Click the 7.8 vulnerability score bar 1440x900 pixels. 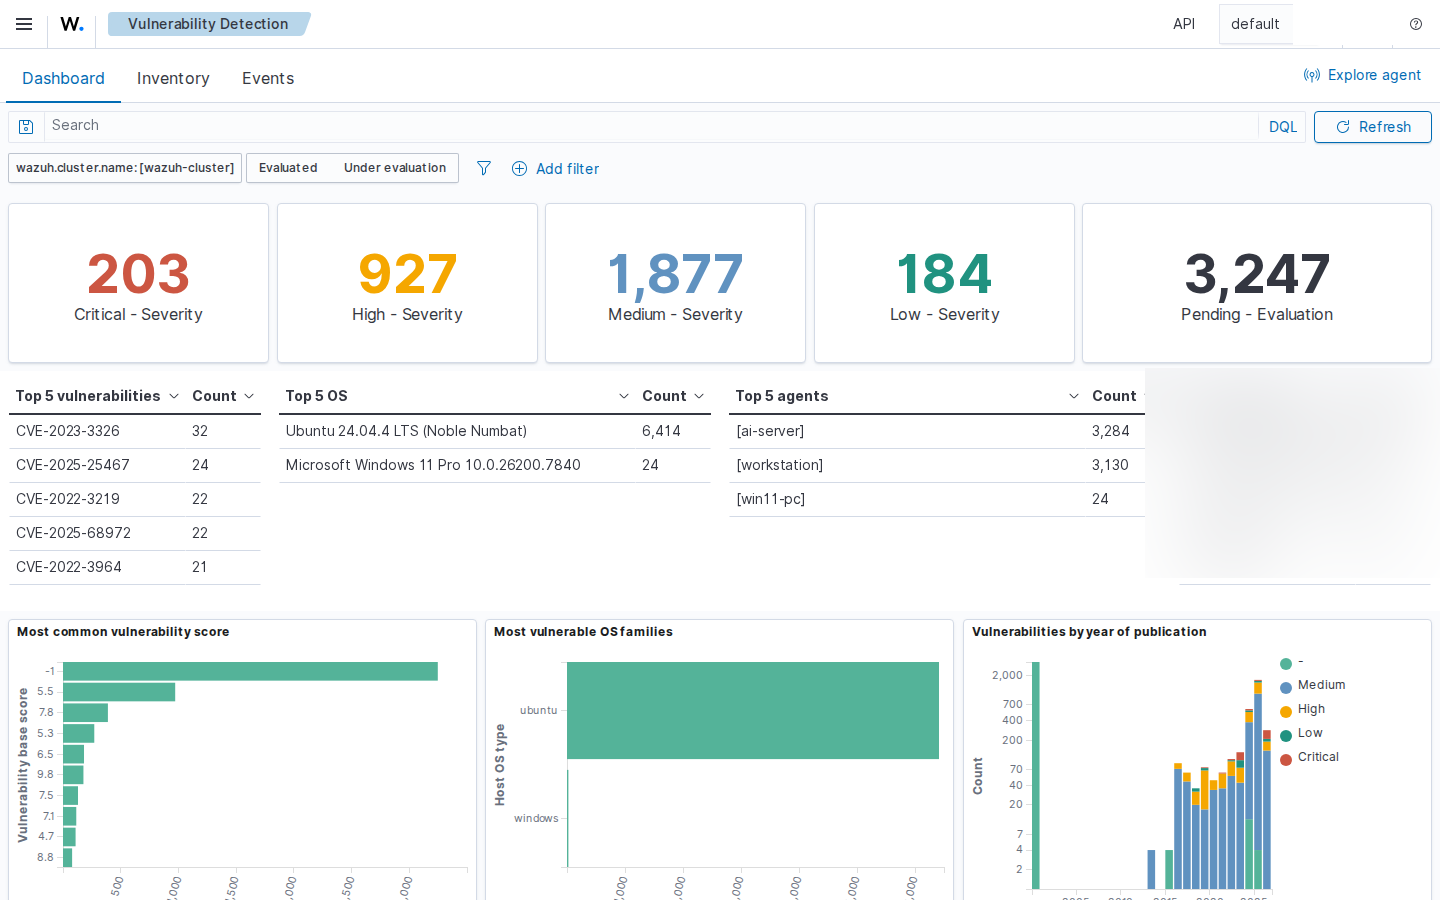[85, 713]
